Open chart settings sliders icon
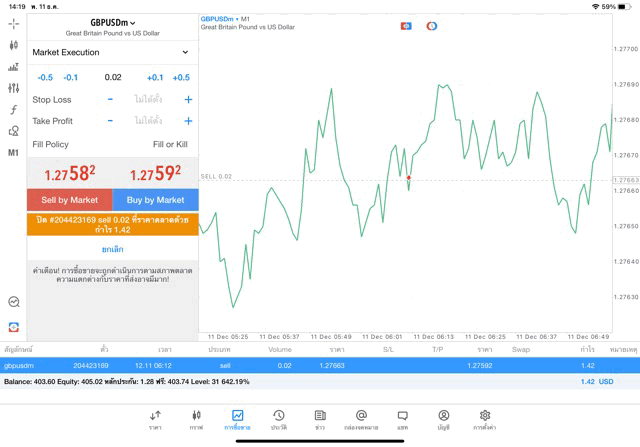The image size is (640, 447). [13, 88]
